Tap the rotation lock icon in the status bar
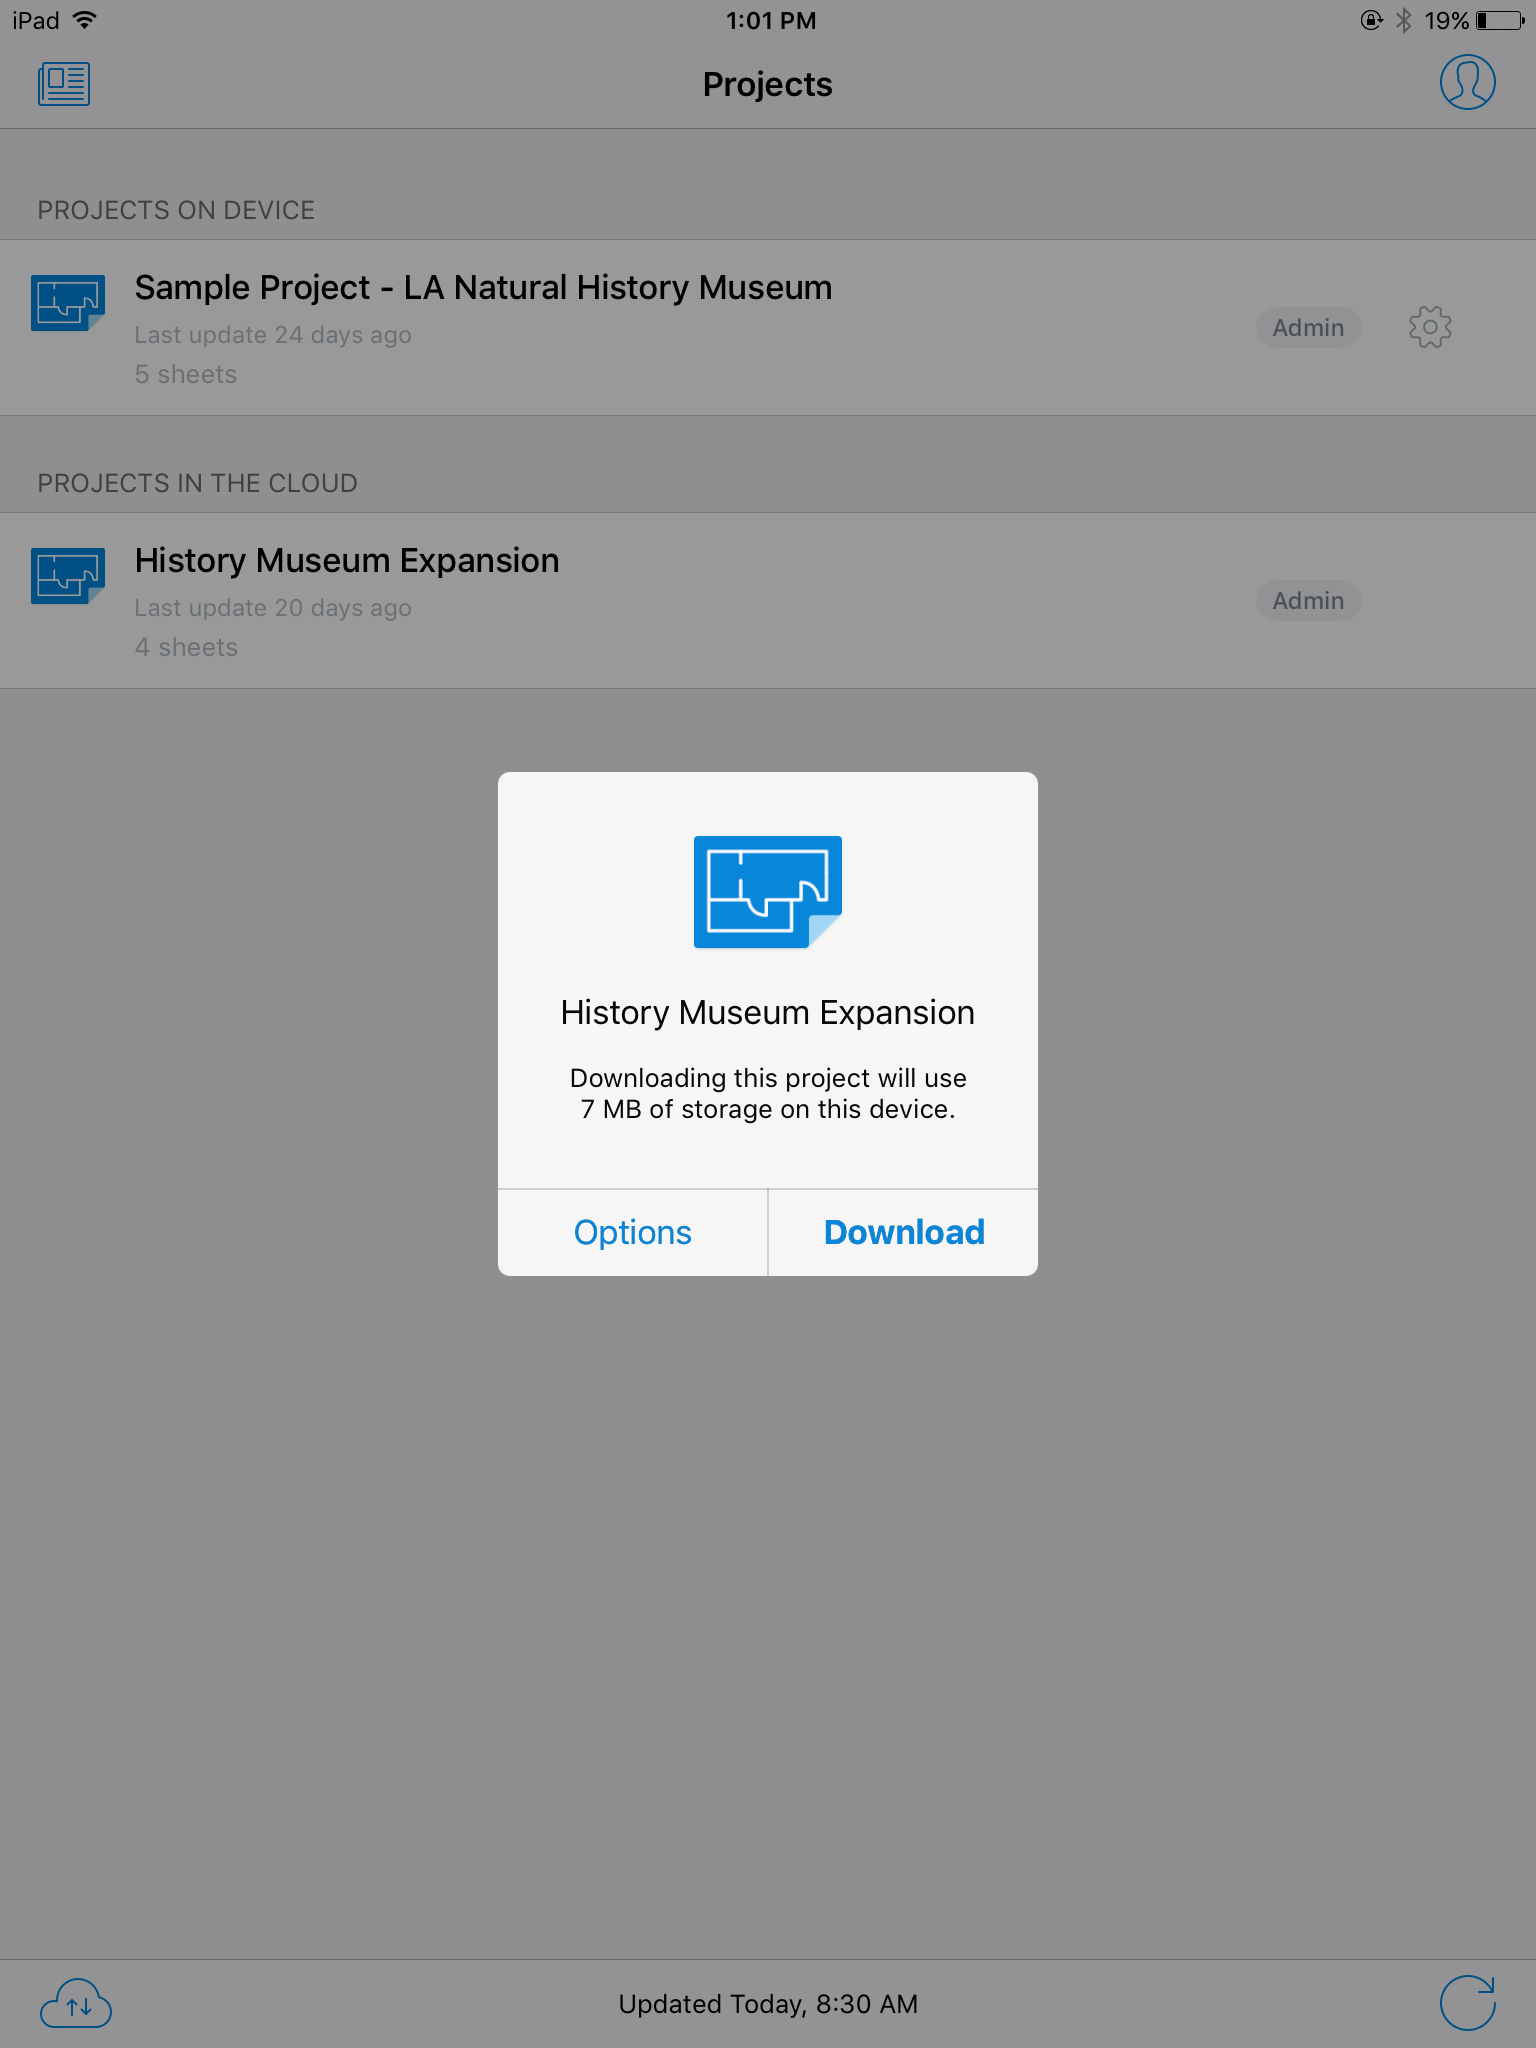 point(1372,20)
